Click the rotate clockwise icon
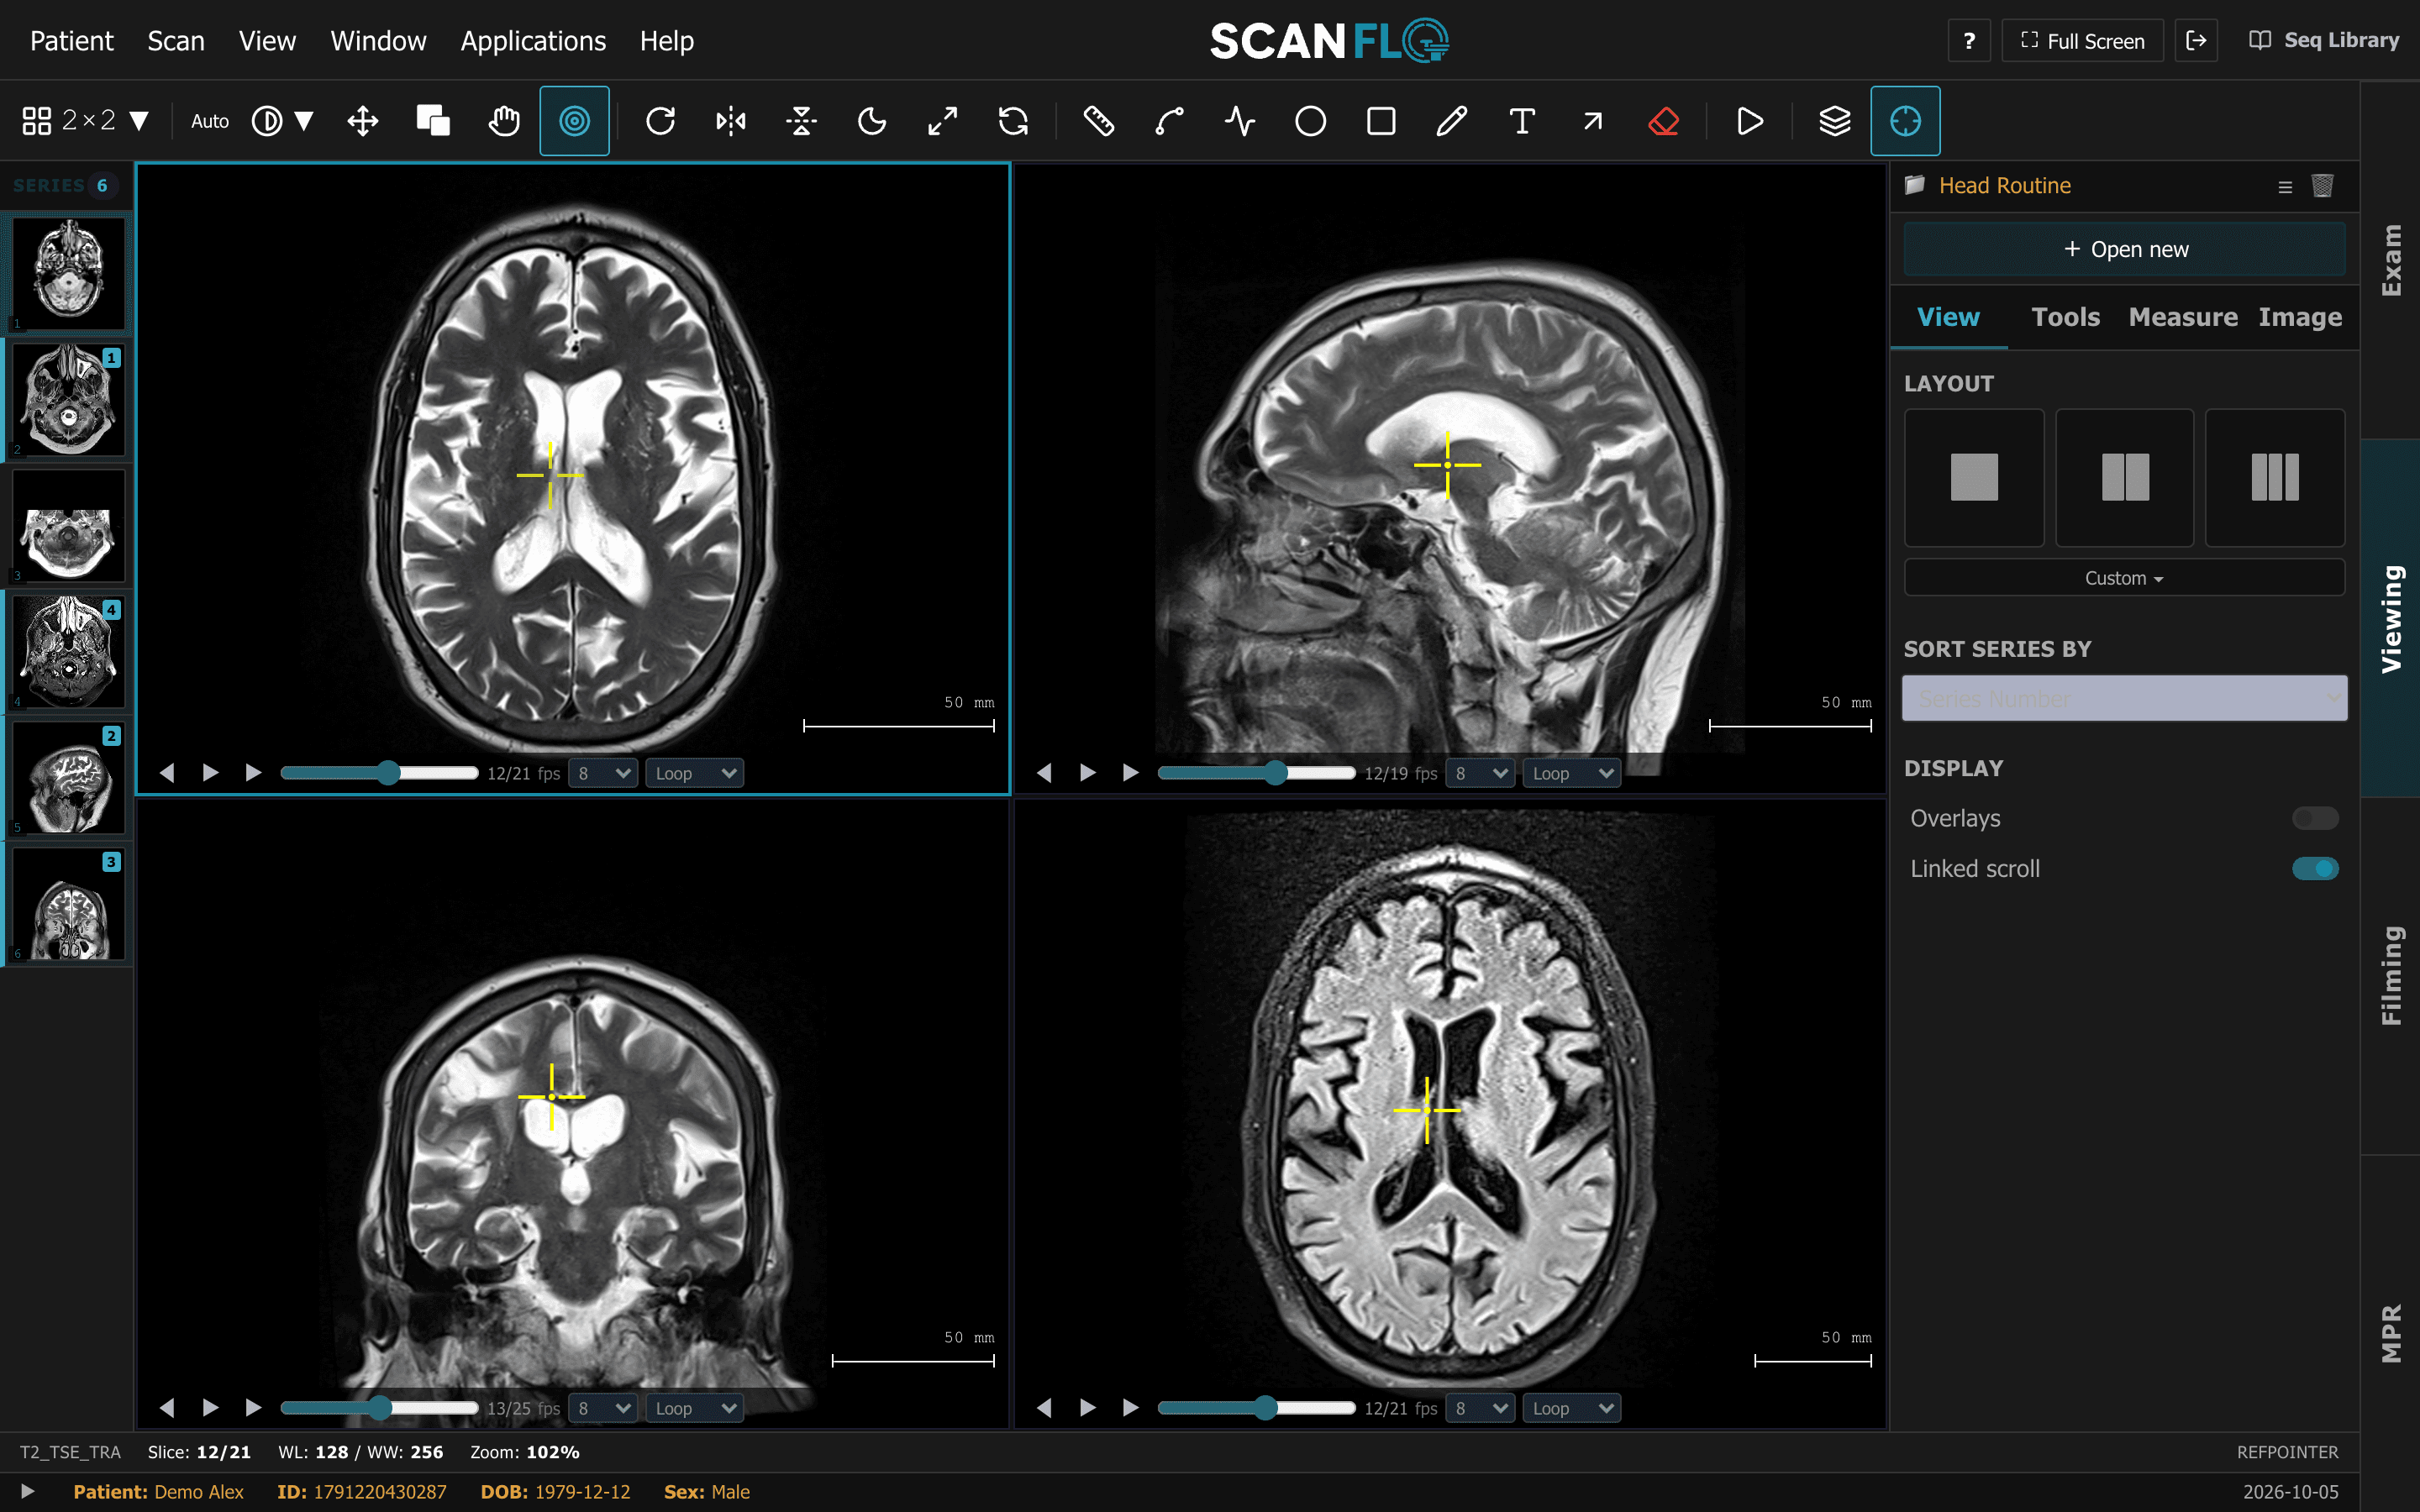Screen dimensions: 2420x1512 click(660, 121)
